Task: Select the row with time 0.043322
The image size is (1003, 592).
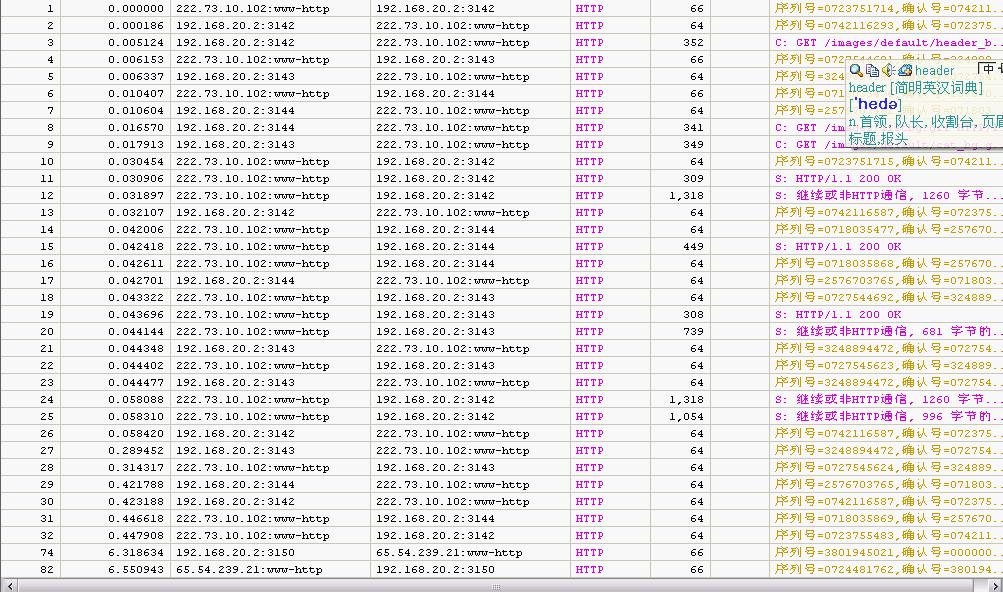Action: pos(502,297)
